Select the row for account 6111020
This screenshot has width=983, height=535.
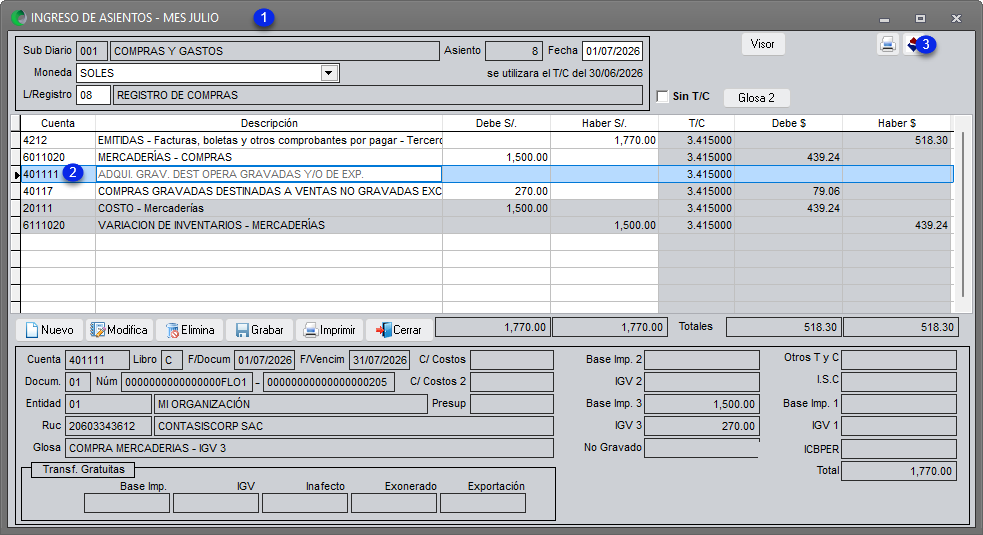click(x=486, y=225)
